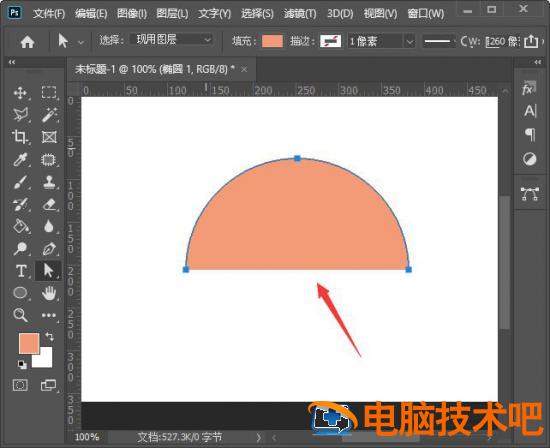The image size is (550, 448).
Task: Select the Polygonal Lasso tool
Action: (x=20, y=115)
